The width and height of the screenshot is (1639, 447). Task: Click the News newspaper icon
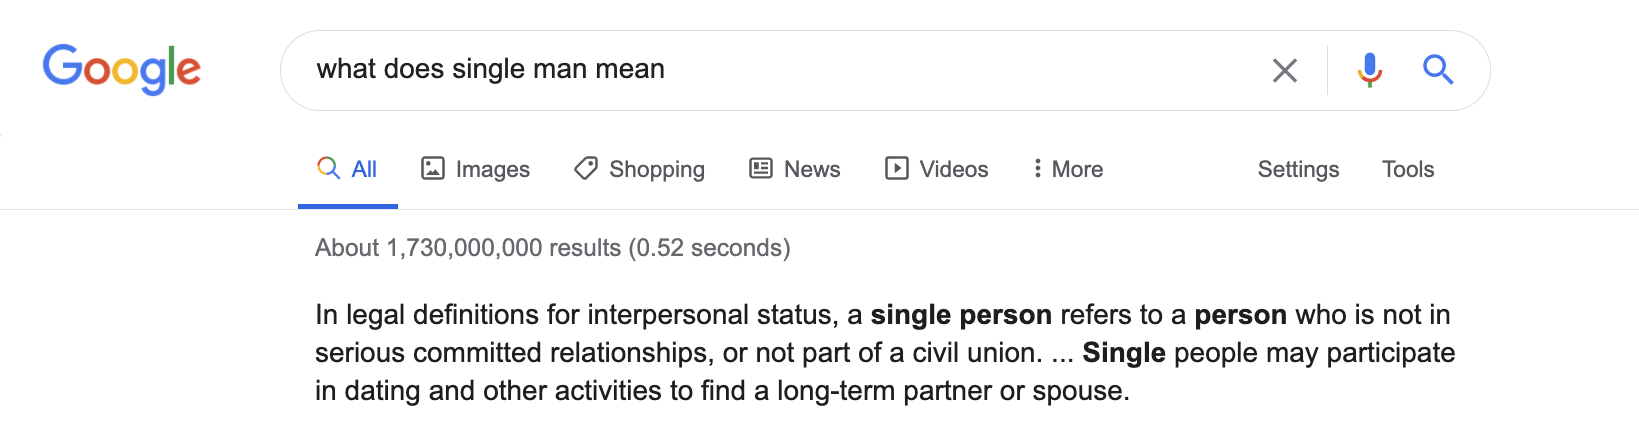(x=761, y=168)
